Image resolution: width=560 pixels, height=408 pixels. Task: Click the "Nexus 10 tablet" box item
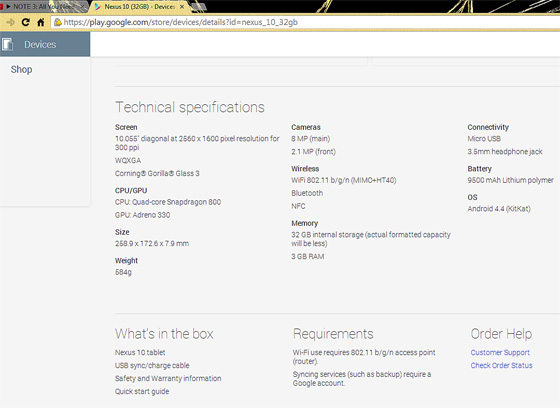tap(140, 352)
